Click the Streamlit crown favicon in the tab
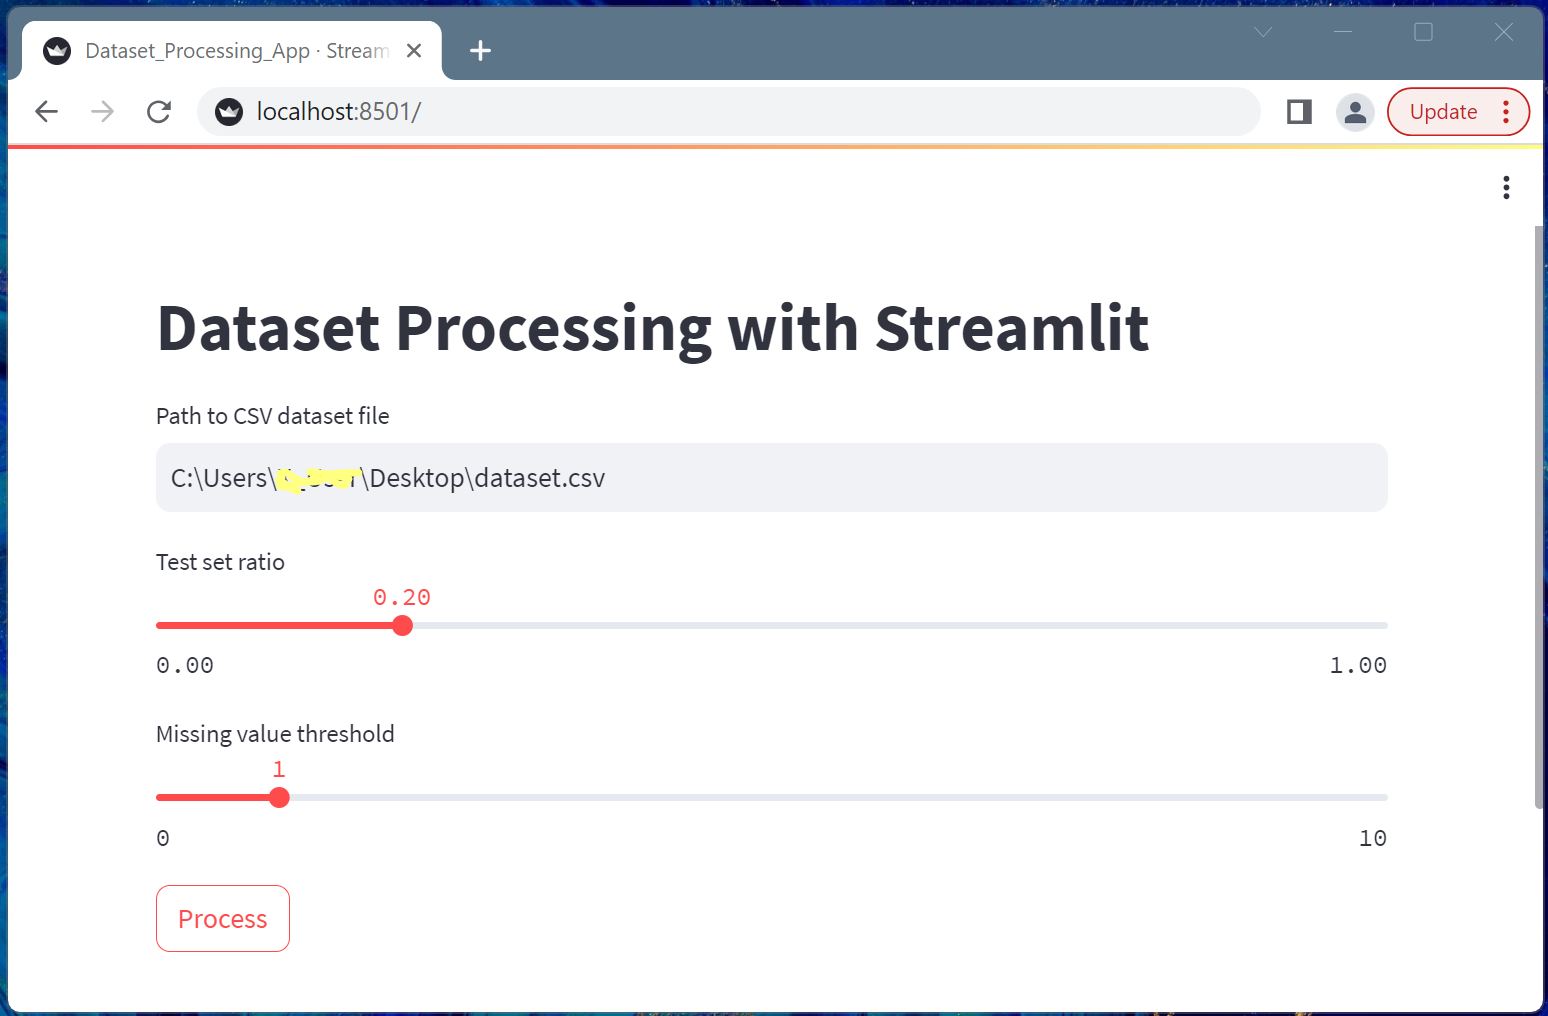Image resolution: width=1548 pixels, height=1016 pixels. click(x=57, y=50)
